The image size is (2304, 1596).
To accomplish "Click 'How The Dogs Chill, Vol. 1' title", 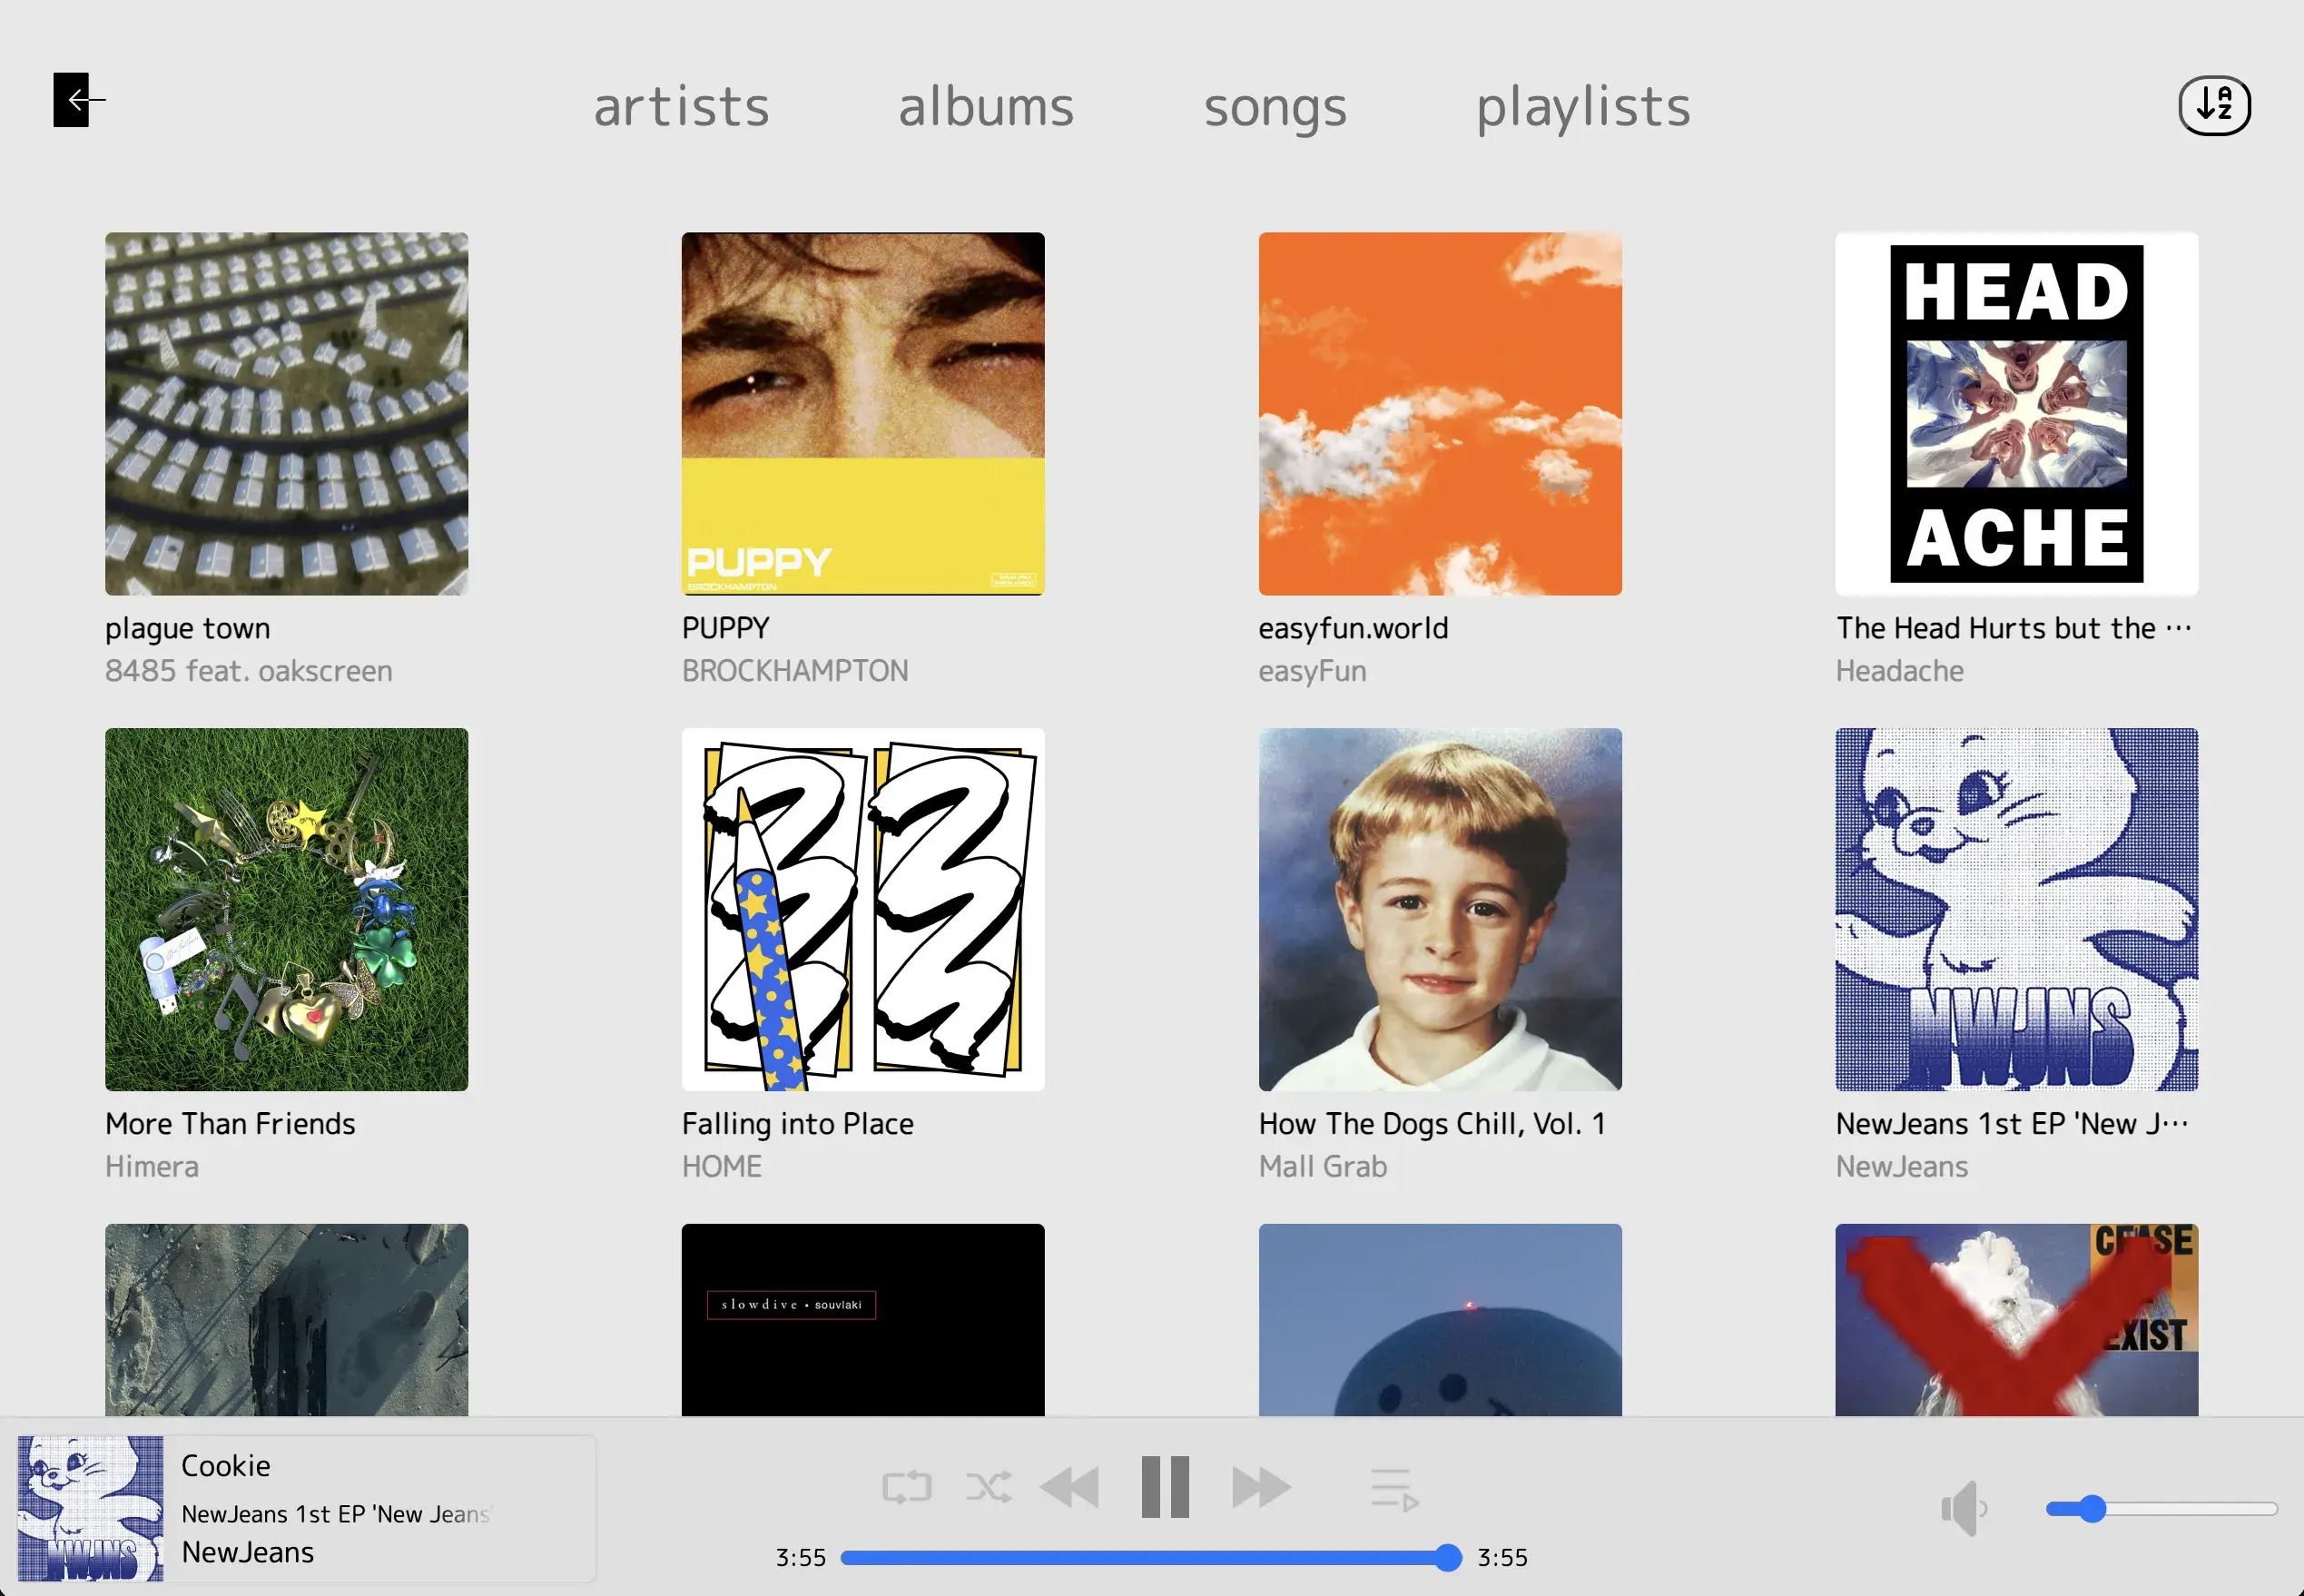I will pyautogui.click(x=1432, y=1123).
